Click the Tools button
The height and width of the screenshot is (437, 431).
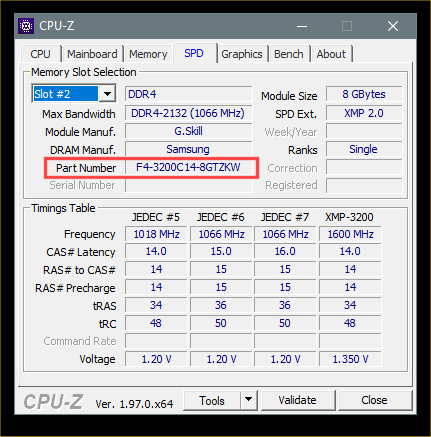(x=212, y=400)
